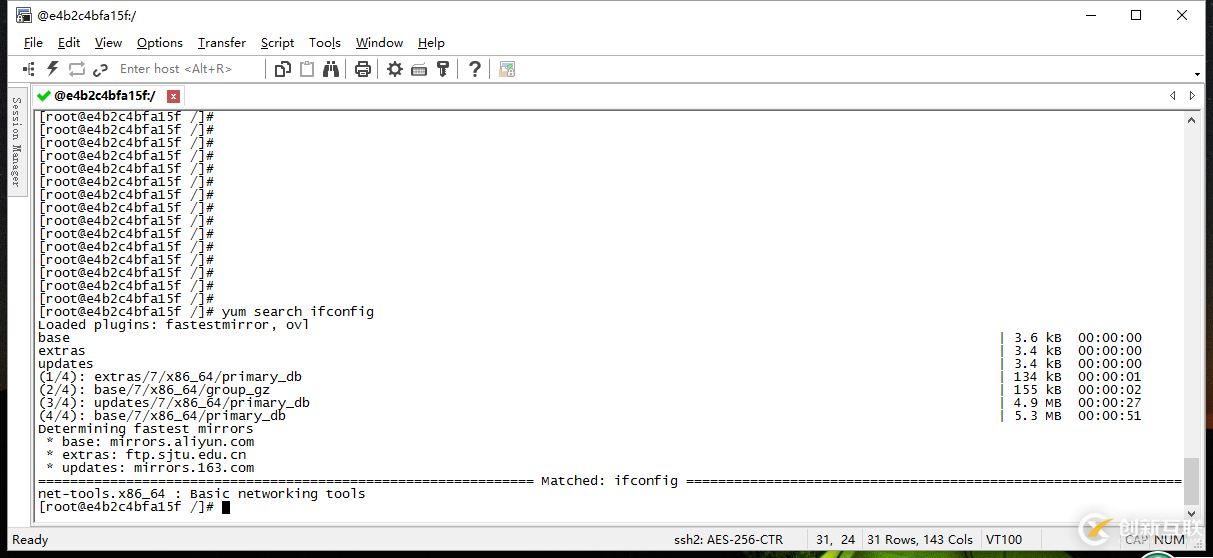This screenshot has width=1213, height=558.
Task: Click the 'Loaded plugins: fastestmirror, ovl' line
Action: click(x=174, y=325)
